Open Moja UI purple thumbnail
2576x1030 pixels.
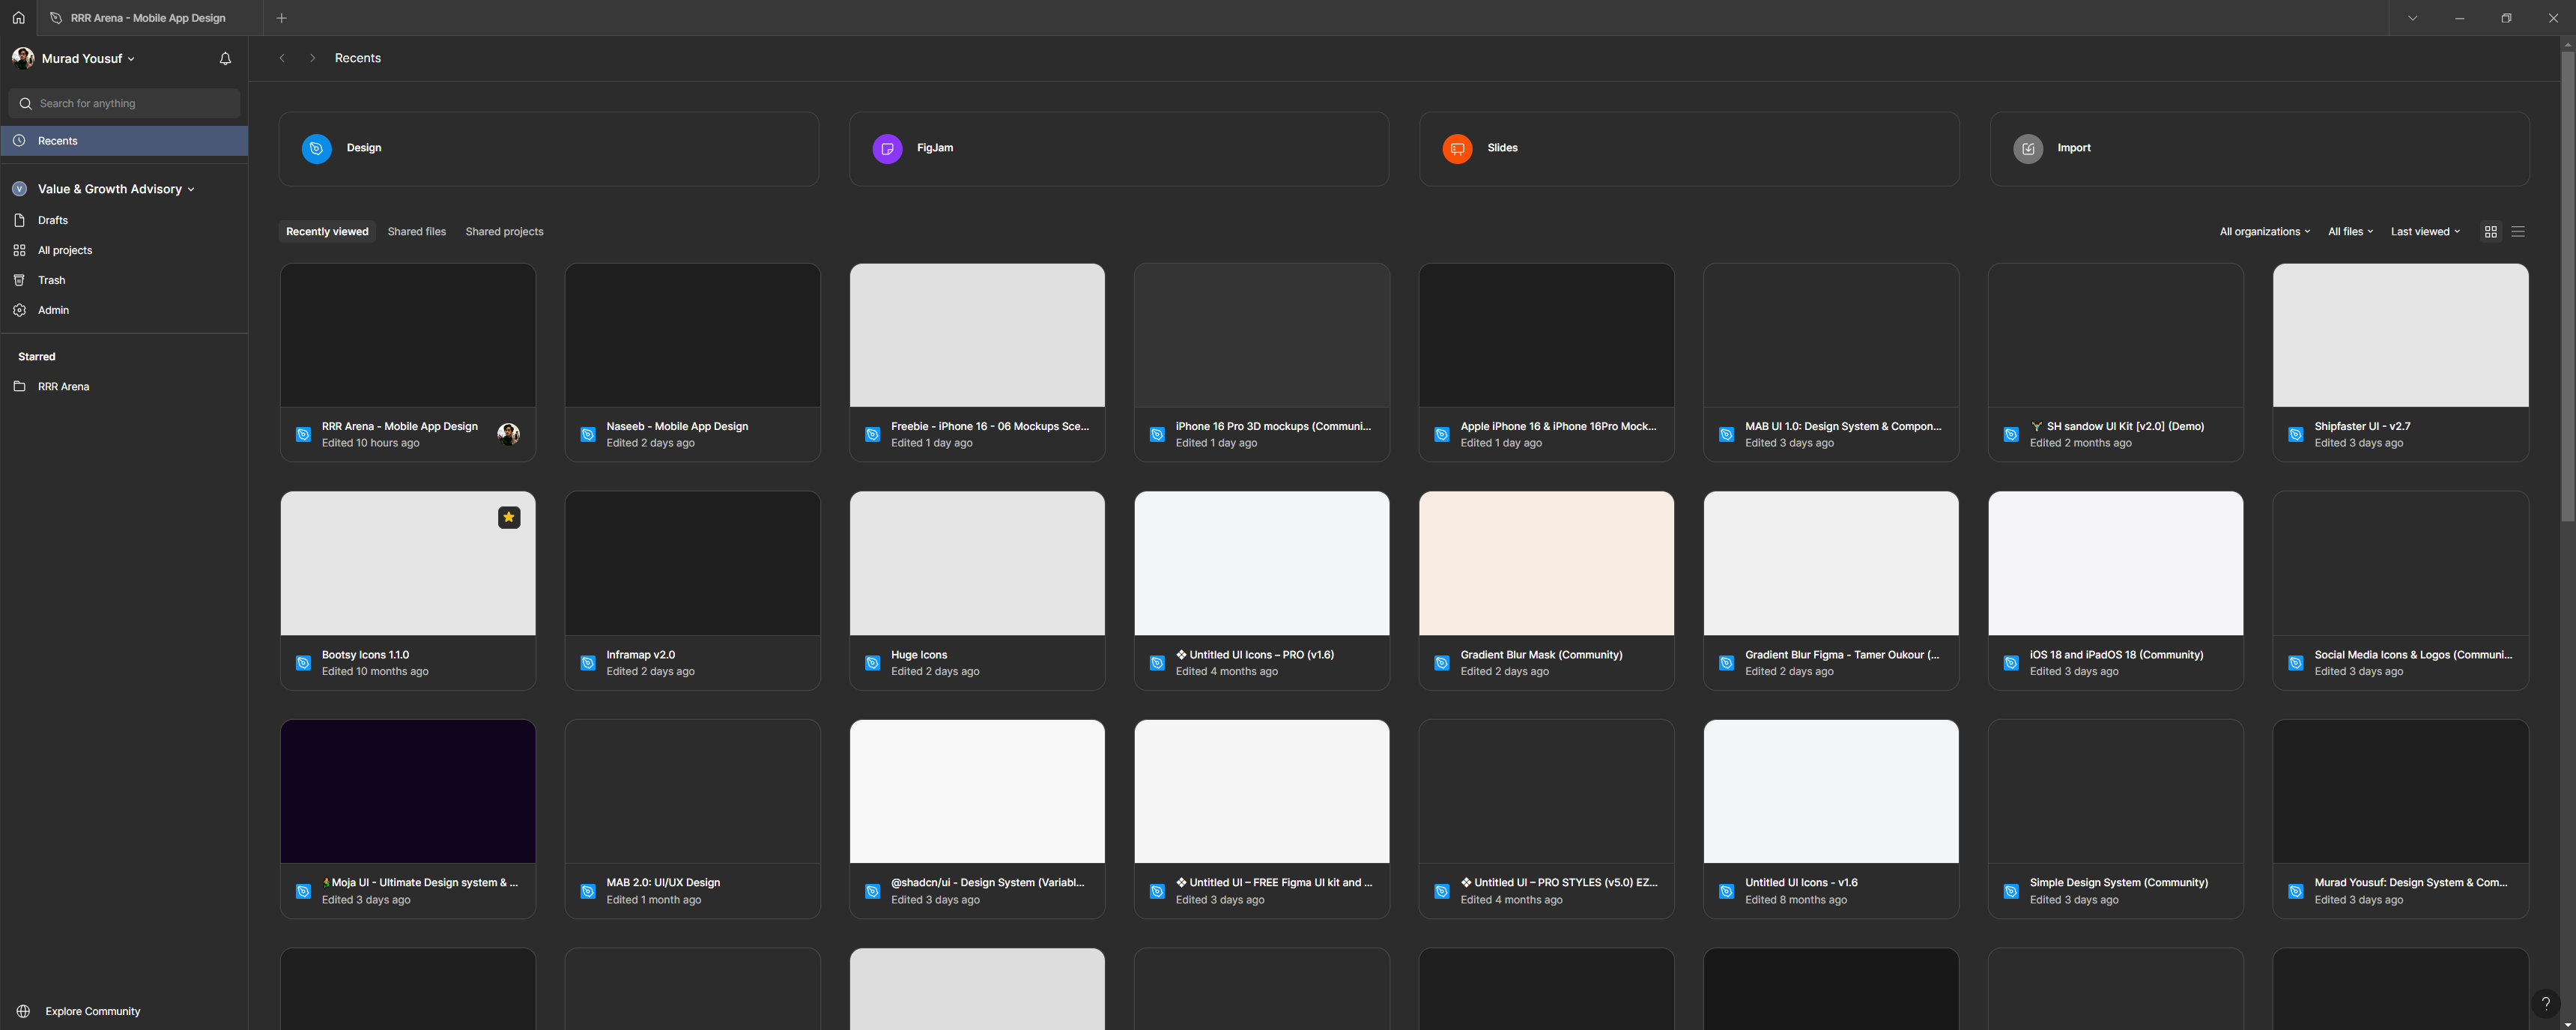click(408, 791)
